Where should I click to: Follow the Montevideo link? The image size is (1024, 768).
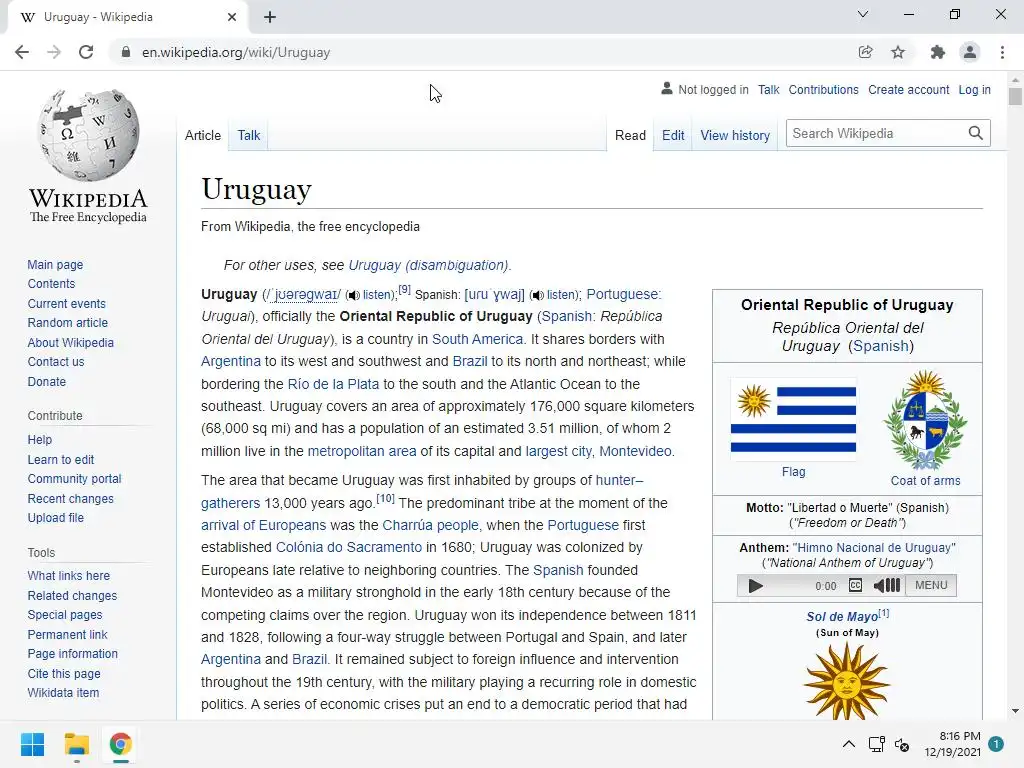pos(635,451)
